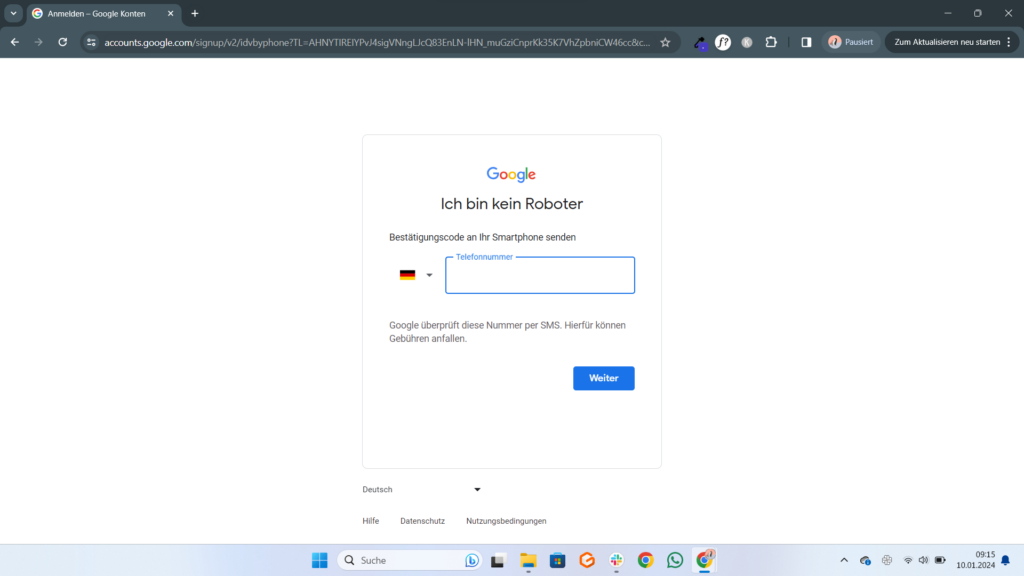Viewport: 1024px width, 576px height.
Task: Open a new browser tab
Action: click(x=195, y=13)
